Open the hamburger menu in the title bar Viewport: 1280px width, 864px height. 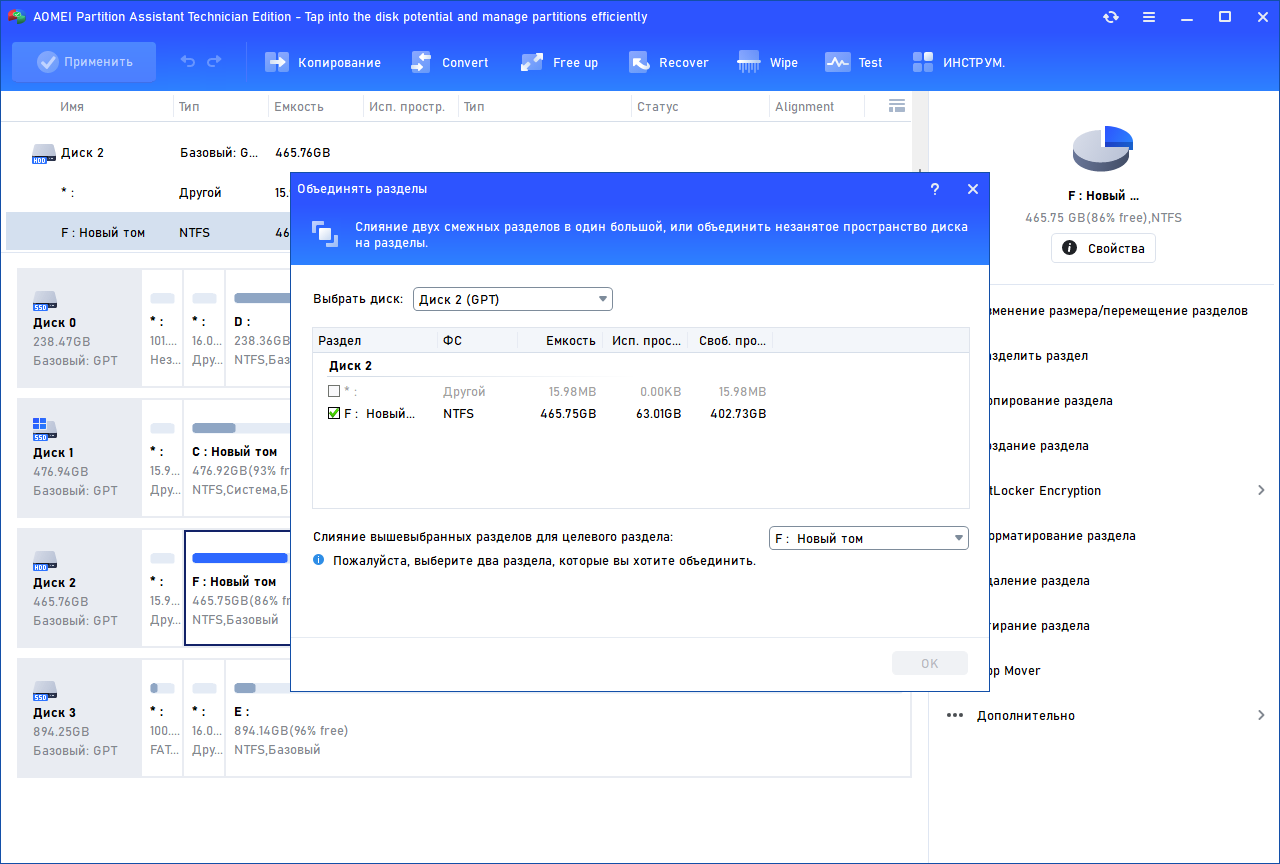coord(1149,17)
